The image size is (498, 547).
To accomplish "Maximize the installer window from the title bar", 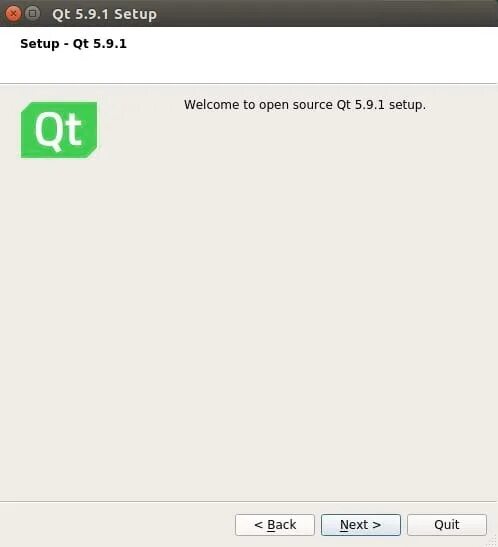I will pyautogui.click(x=32, y=14).
